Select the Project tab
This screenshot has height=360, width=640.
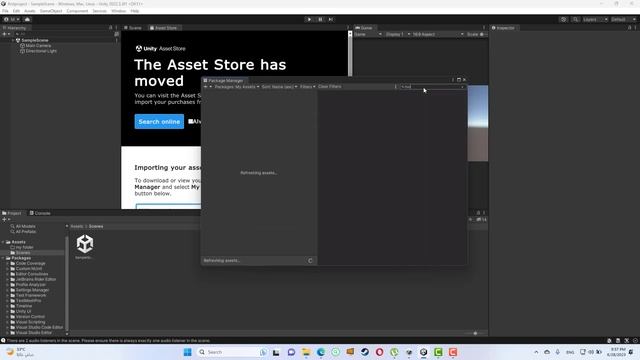pos(12,213)
